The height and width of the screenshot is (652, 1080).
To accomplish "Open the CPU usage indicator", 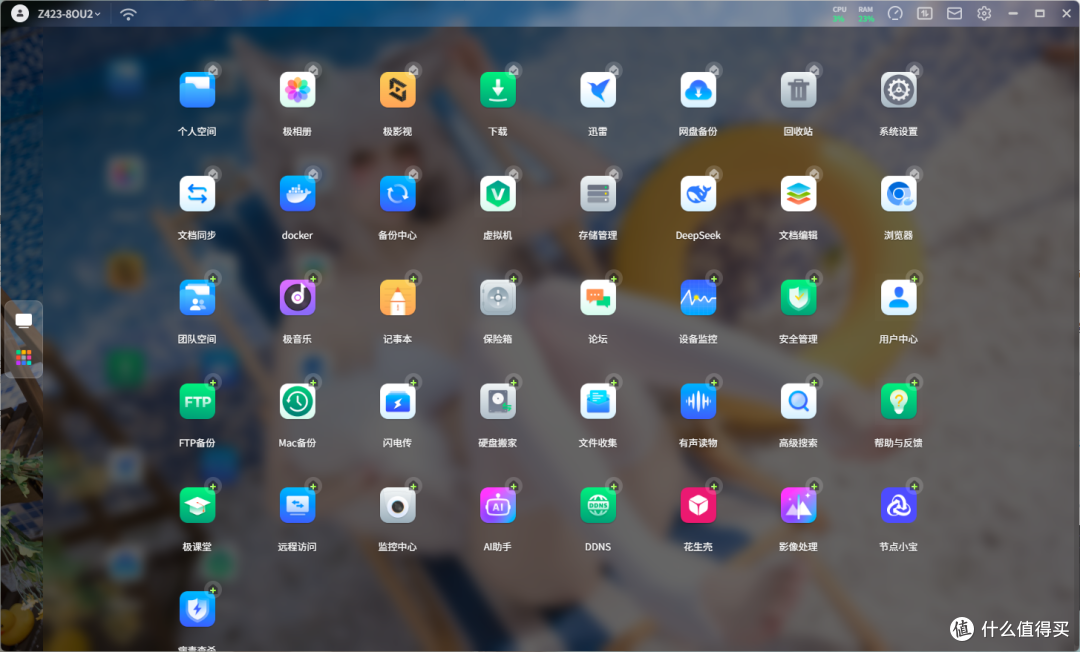I will coord(839,14).
